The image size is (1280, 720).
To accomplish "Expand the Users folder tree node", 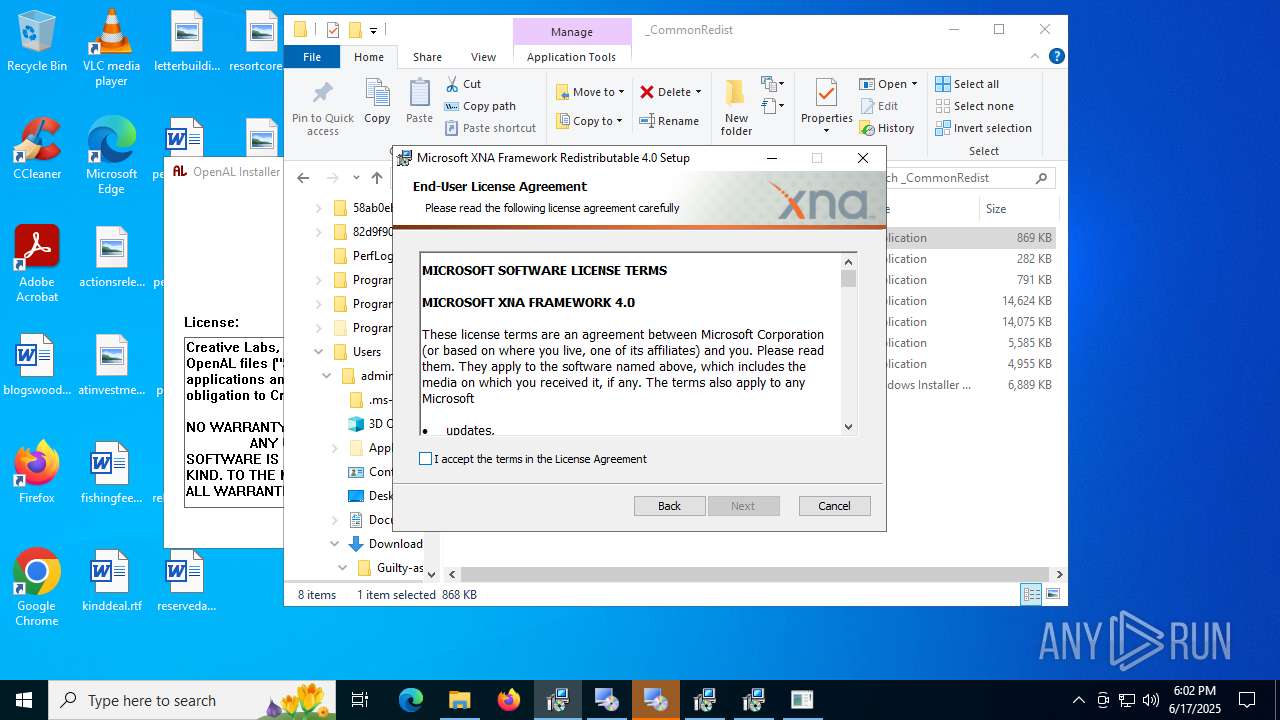I will 319,352.
